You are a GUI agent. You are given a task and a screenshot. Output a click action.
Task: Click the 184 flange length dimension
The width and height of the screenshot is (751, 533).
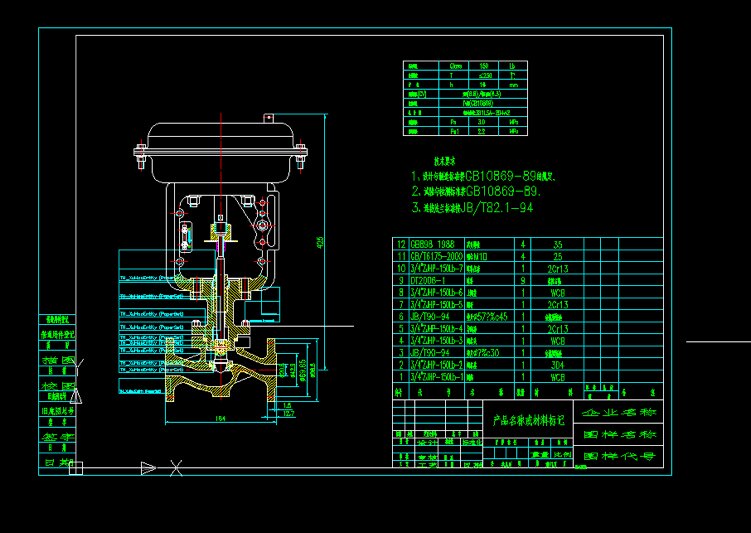(220, 418)
